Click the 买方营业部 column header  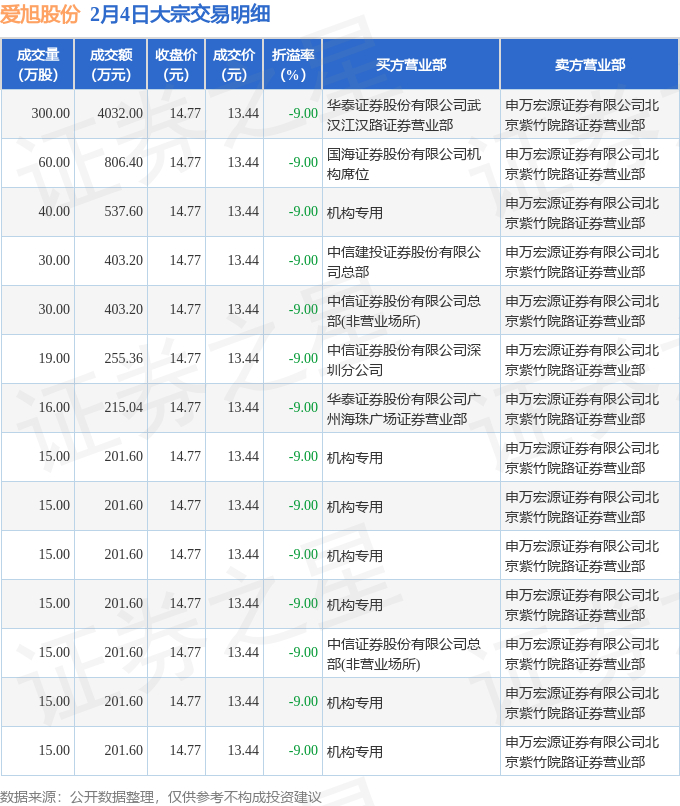pos(411,65)
